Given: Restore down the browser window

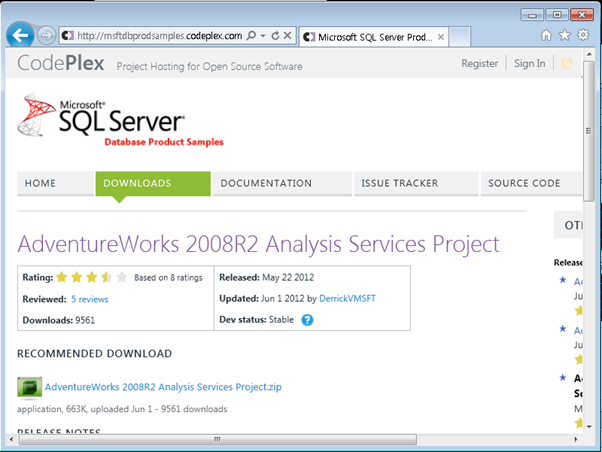Looking at the screenshot, I should [557, 15].
